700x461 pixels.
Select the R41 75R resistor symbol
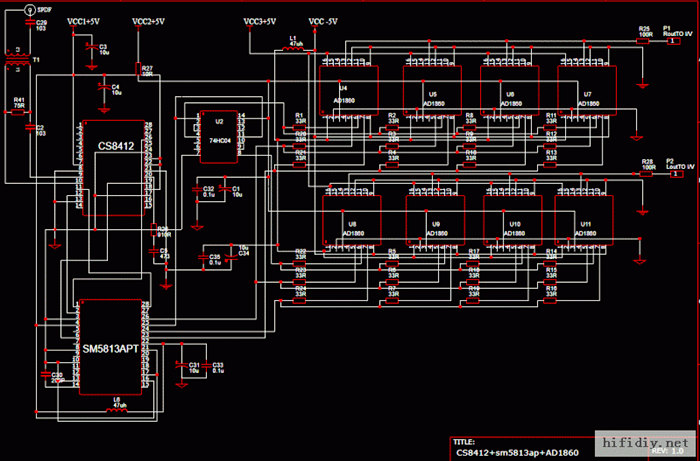[x=18, y=112]
